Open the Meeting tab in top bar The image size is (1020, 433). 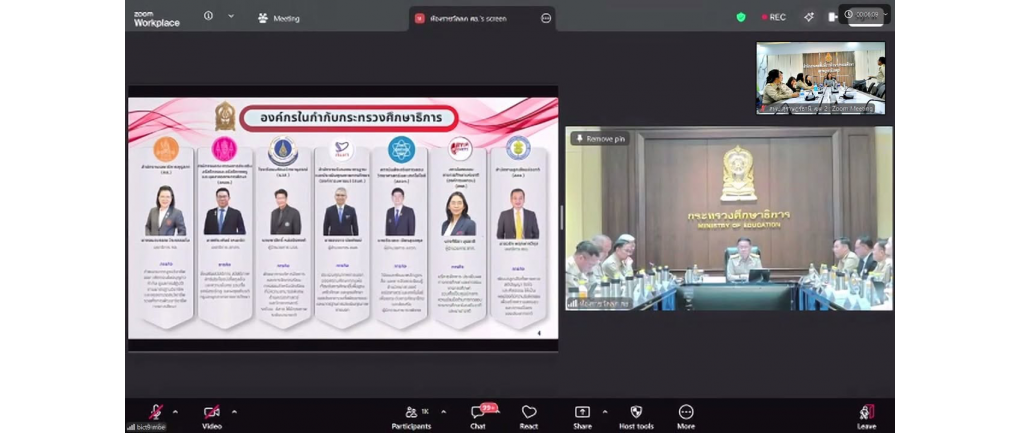tap(279, 18)
